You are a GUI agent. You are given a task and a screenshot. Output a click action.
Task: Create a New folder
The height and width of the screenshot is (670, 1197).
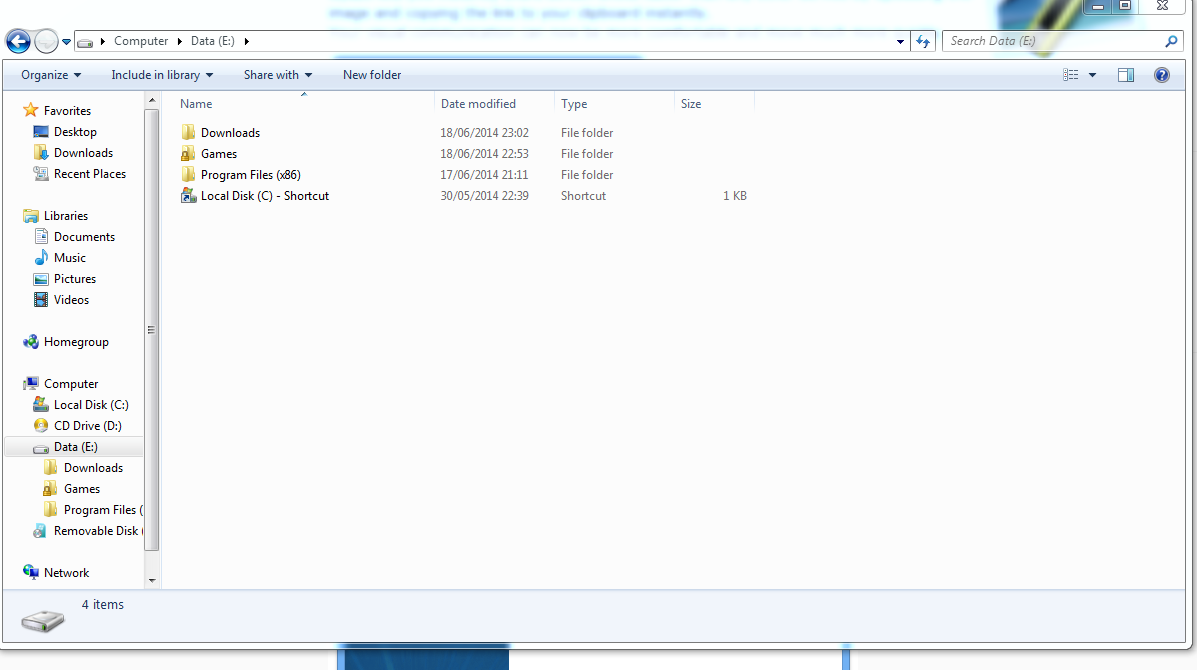point(372,75)
